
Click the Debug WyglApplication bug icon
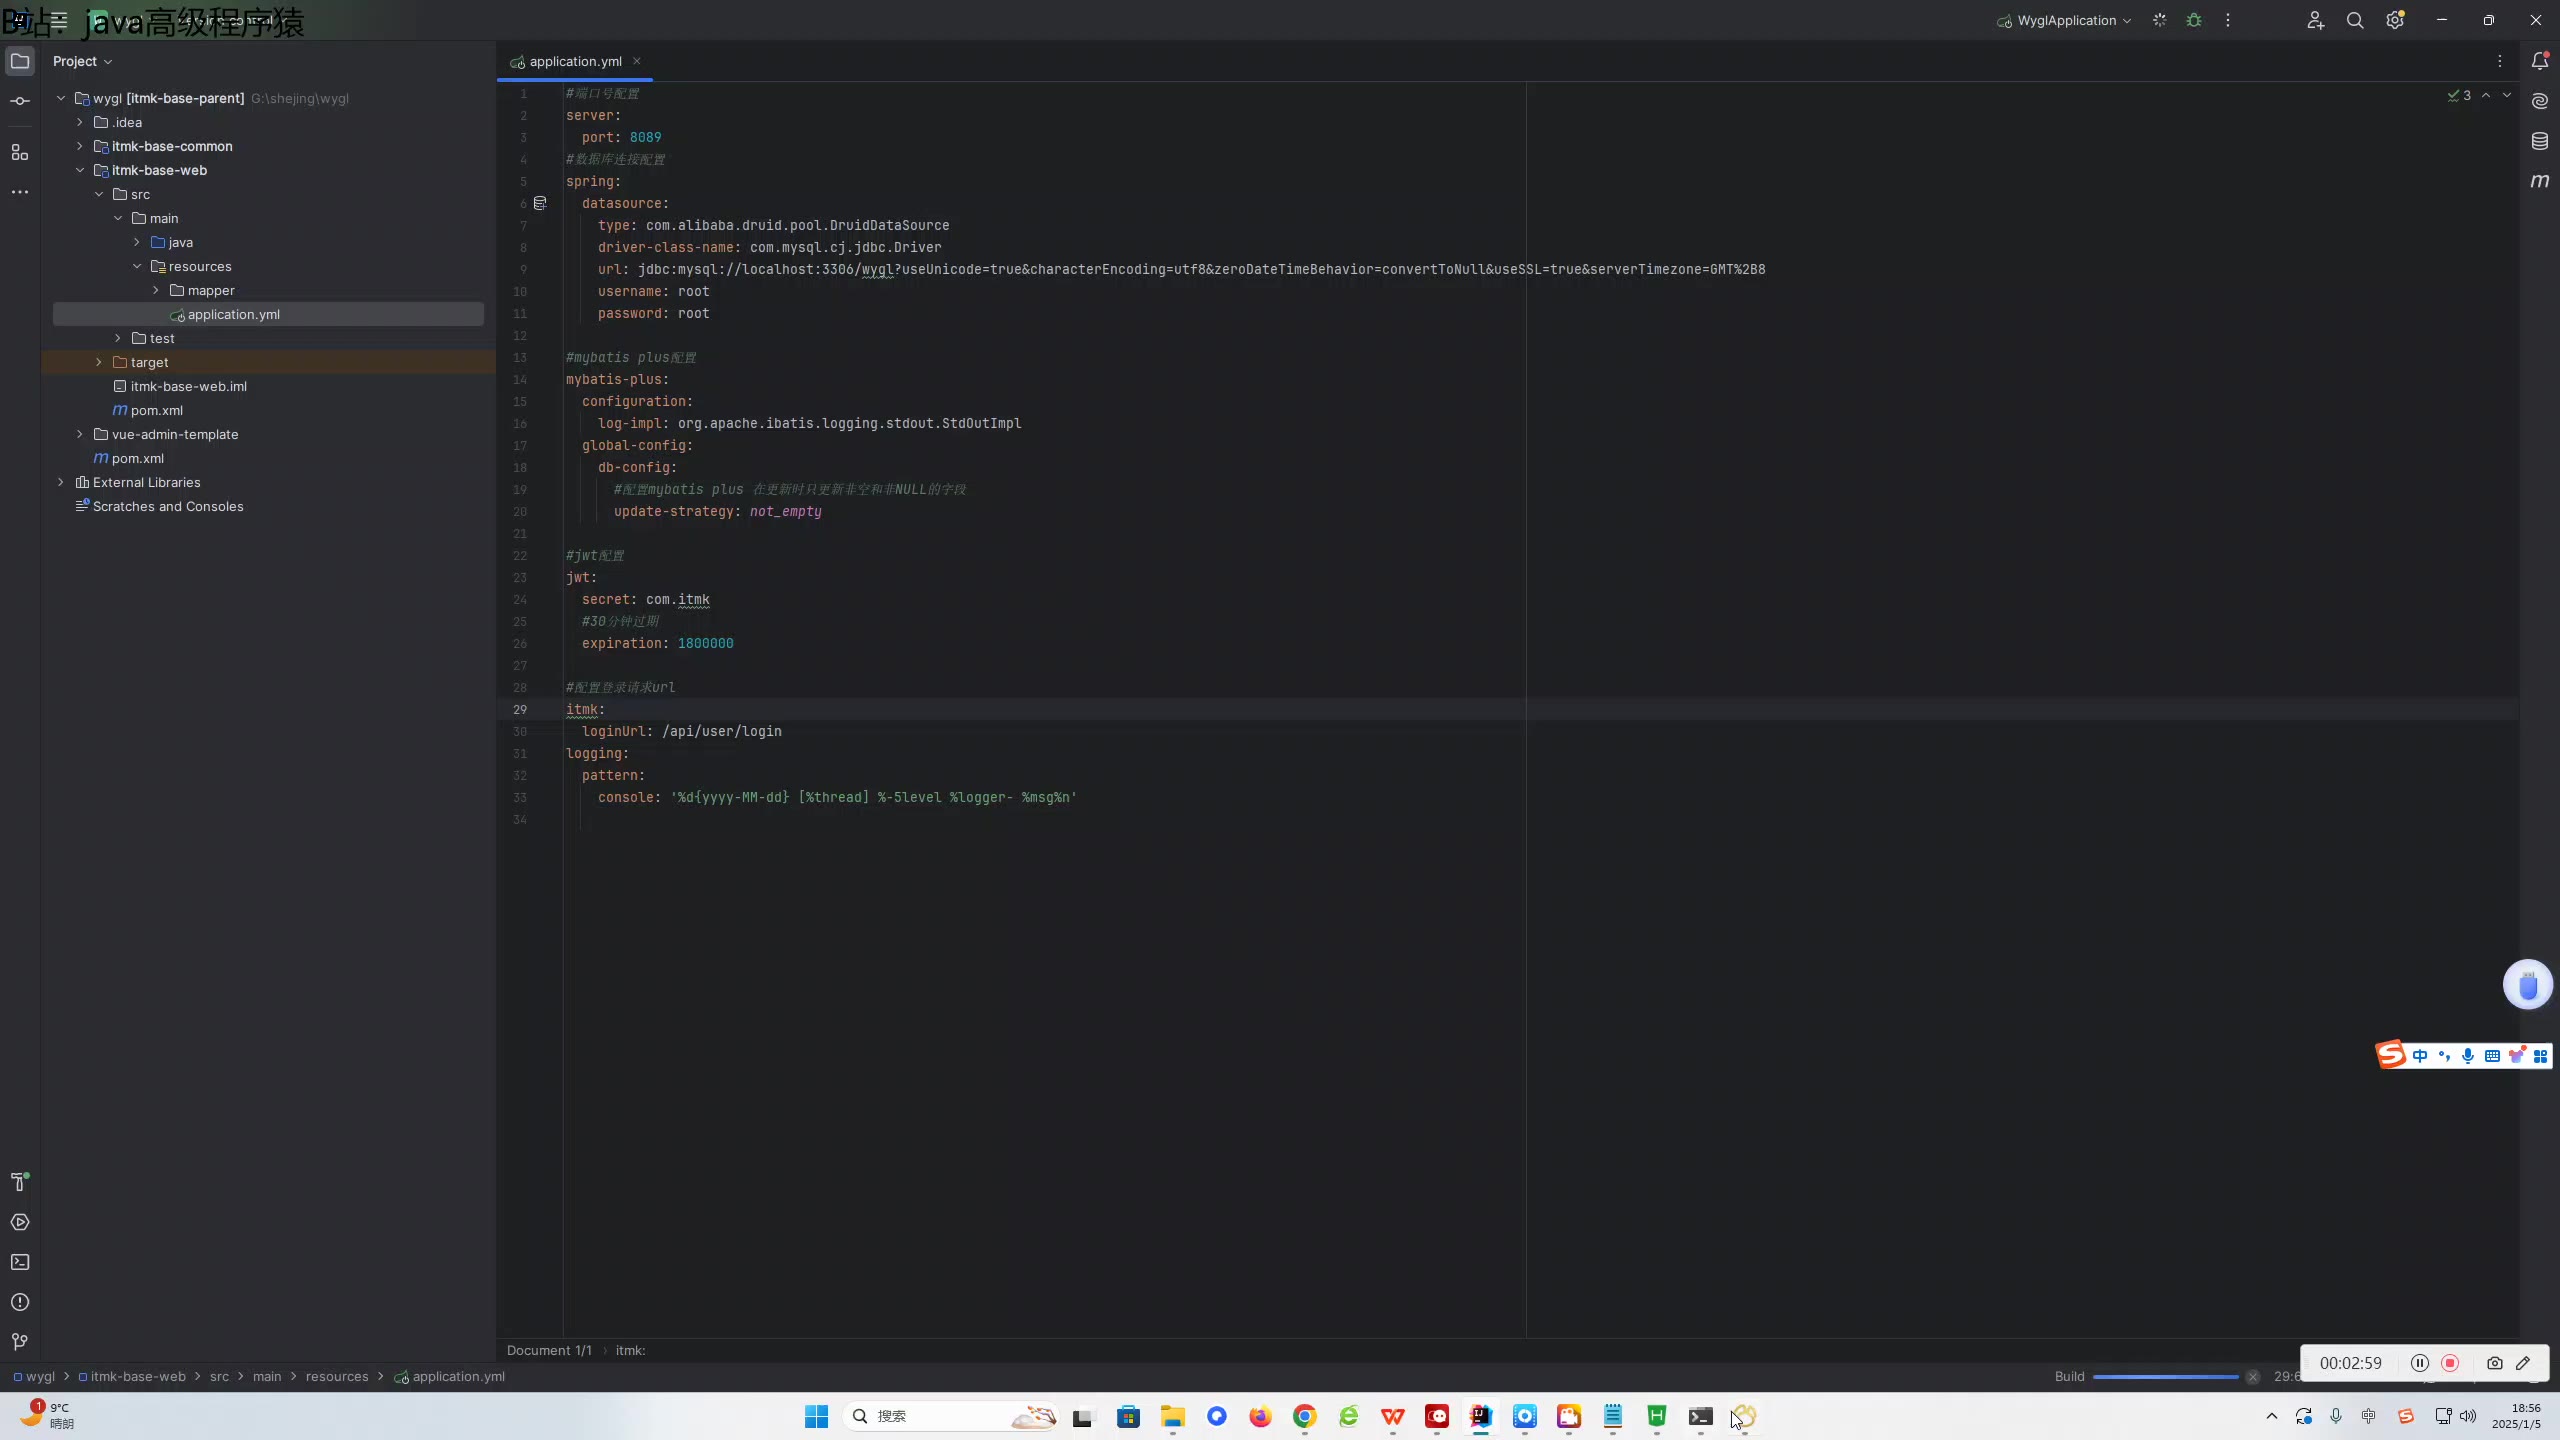pos(2194,20)
